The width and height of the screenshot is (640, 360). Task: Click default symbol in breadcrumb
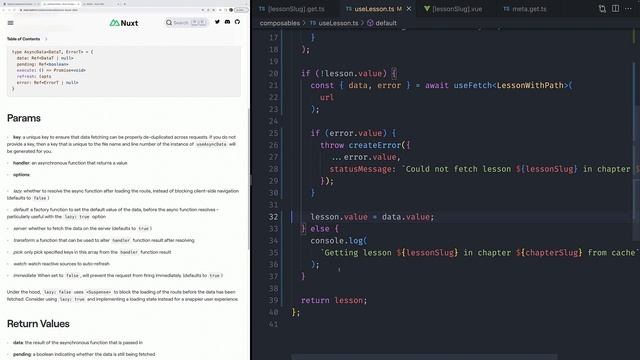[x=386, y=23]
